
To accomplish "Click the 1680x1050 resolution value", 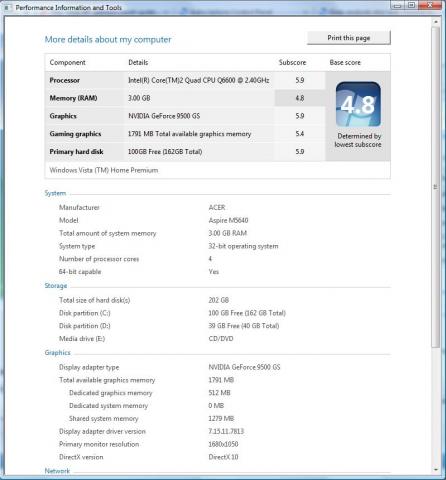I will pos(223,444).
